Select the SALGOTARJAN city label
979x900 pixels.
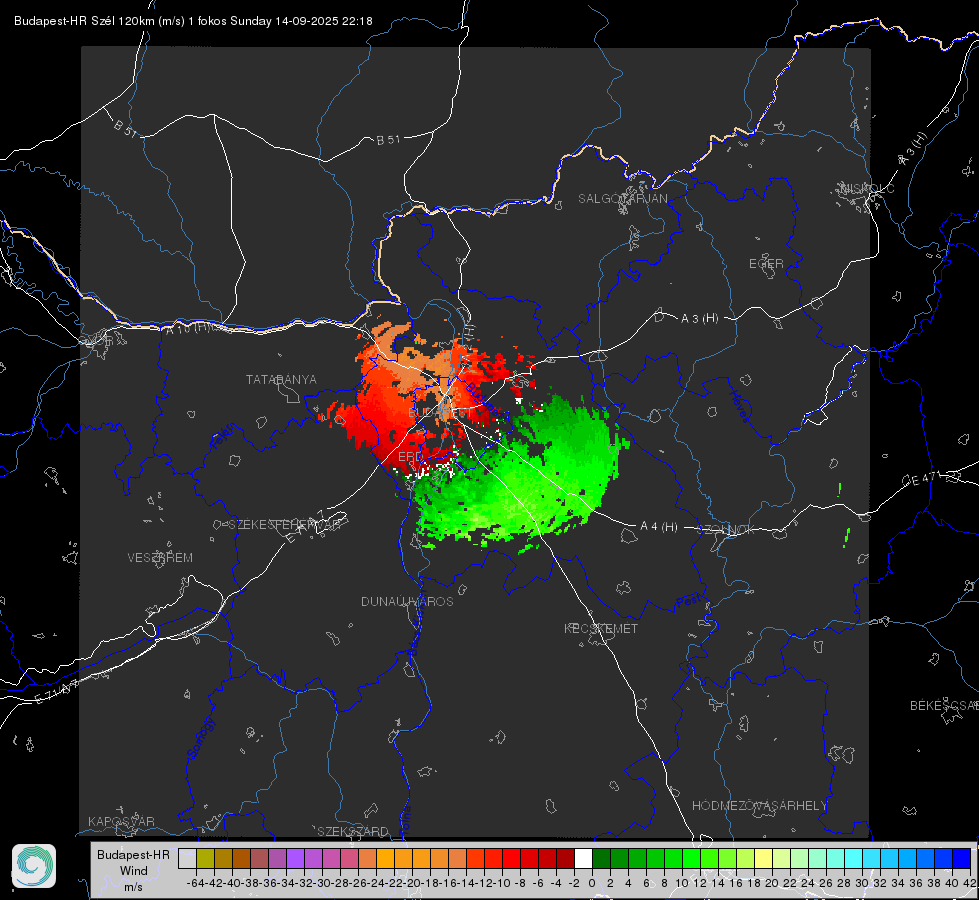click(x=622, y=199)
